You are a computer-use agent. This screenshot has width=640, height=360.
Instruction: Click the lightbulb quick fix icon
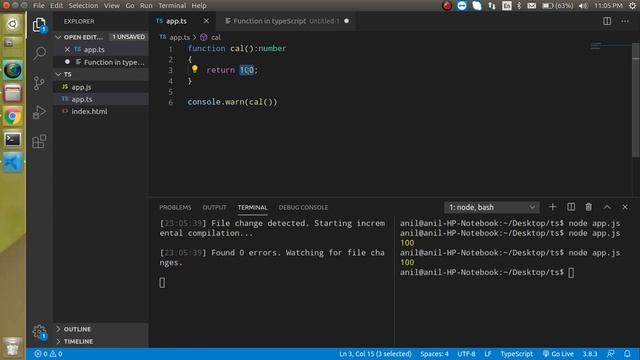tap(195, 69)
